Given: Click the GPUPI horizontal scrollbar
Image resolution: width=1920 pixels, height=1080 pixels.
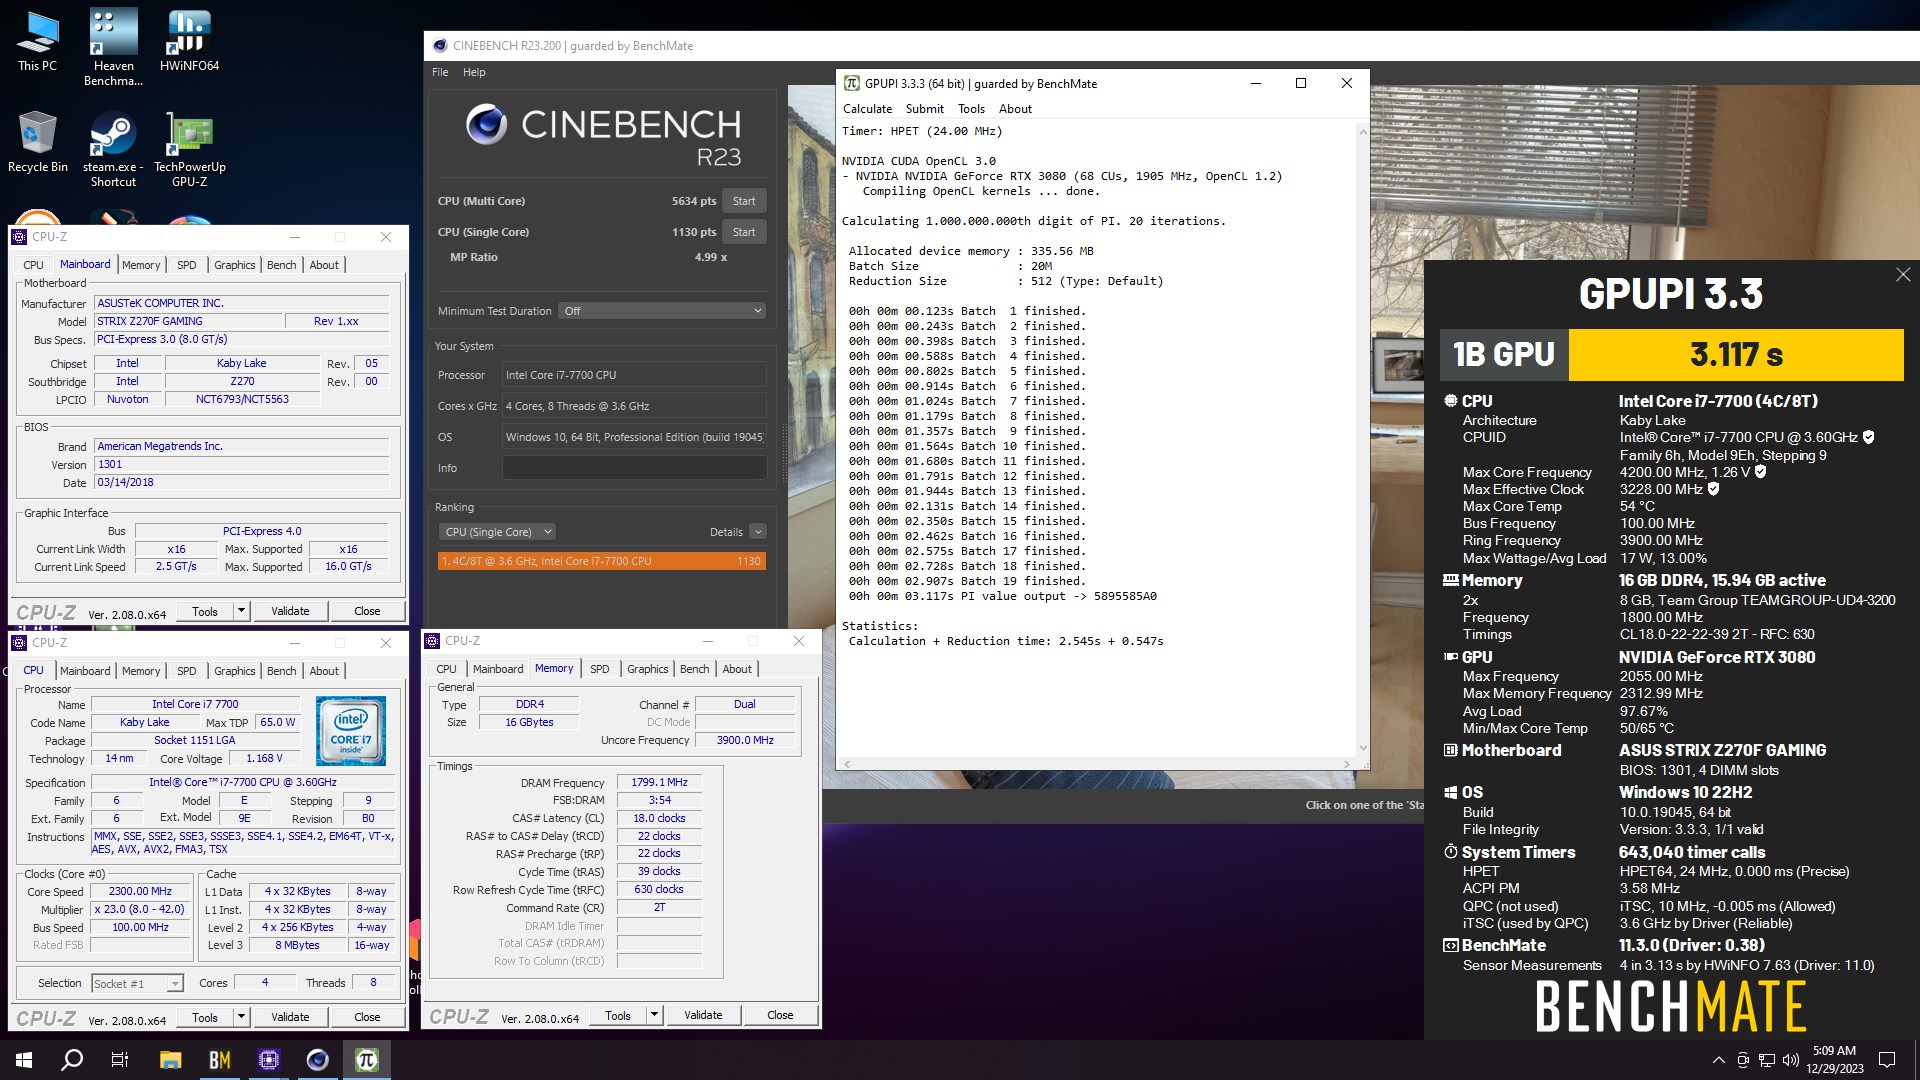Looking at the screenshot, I should pyautogui.click(x=1096, y=764).
